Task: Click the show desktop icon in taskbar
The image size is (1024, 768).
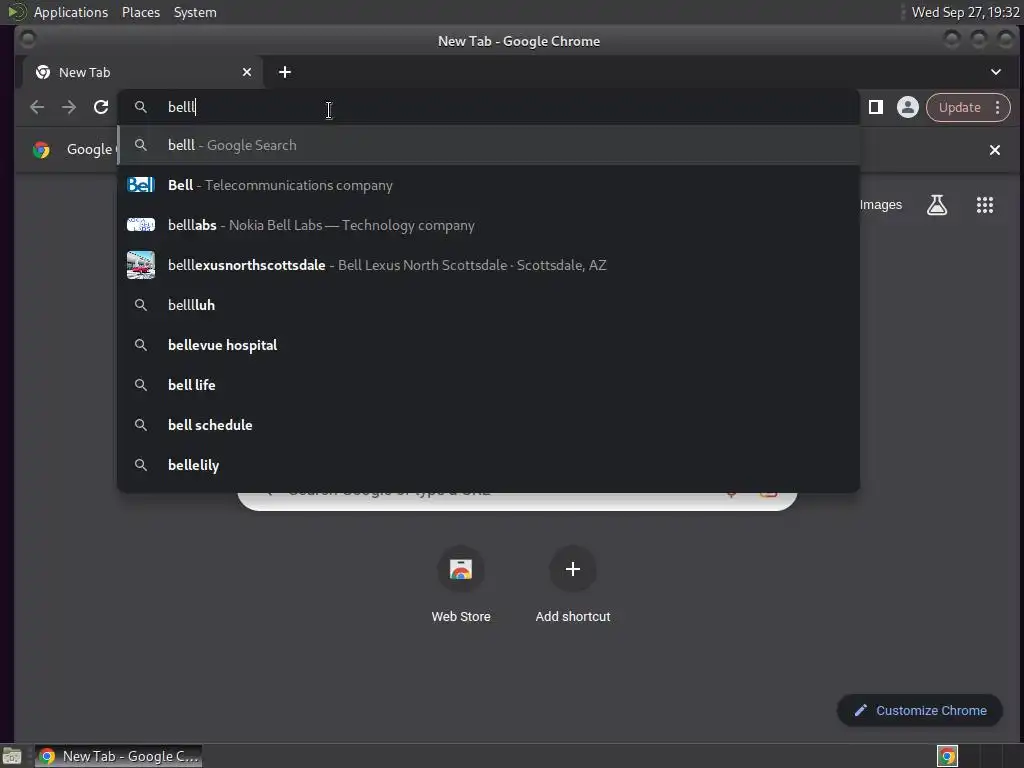Action: pos(12,756)
